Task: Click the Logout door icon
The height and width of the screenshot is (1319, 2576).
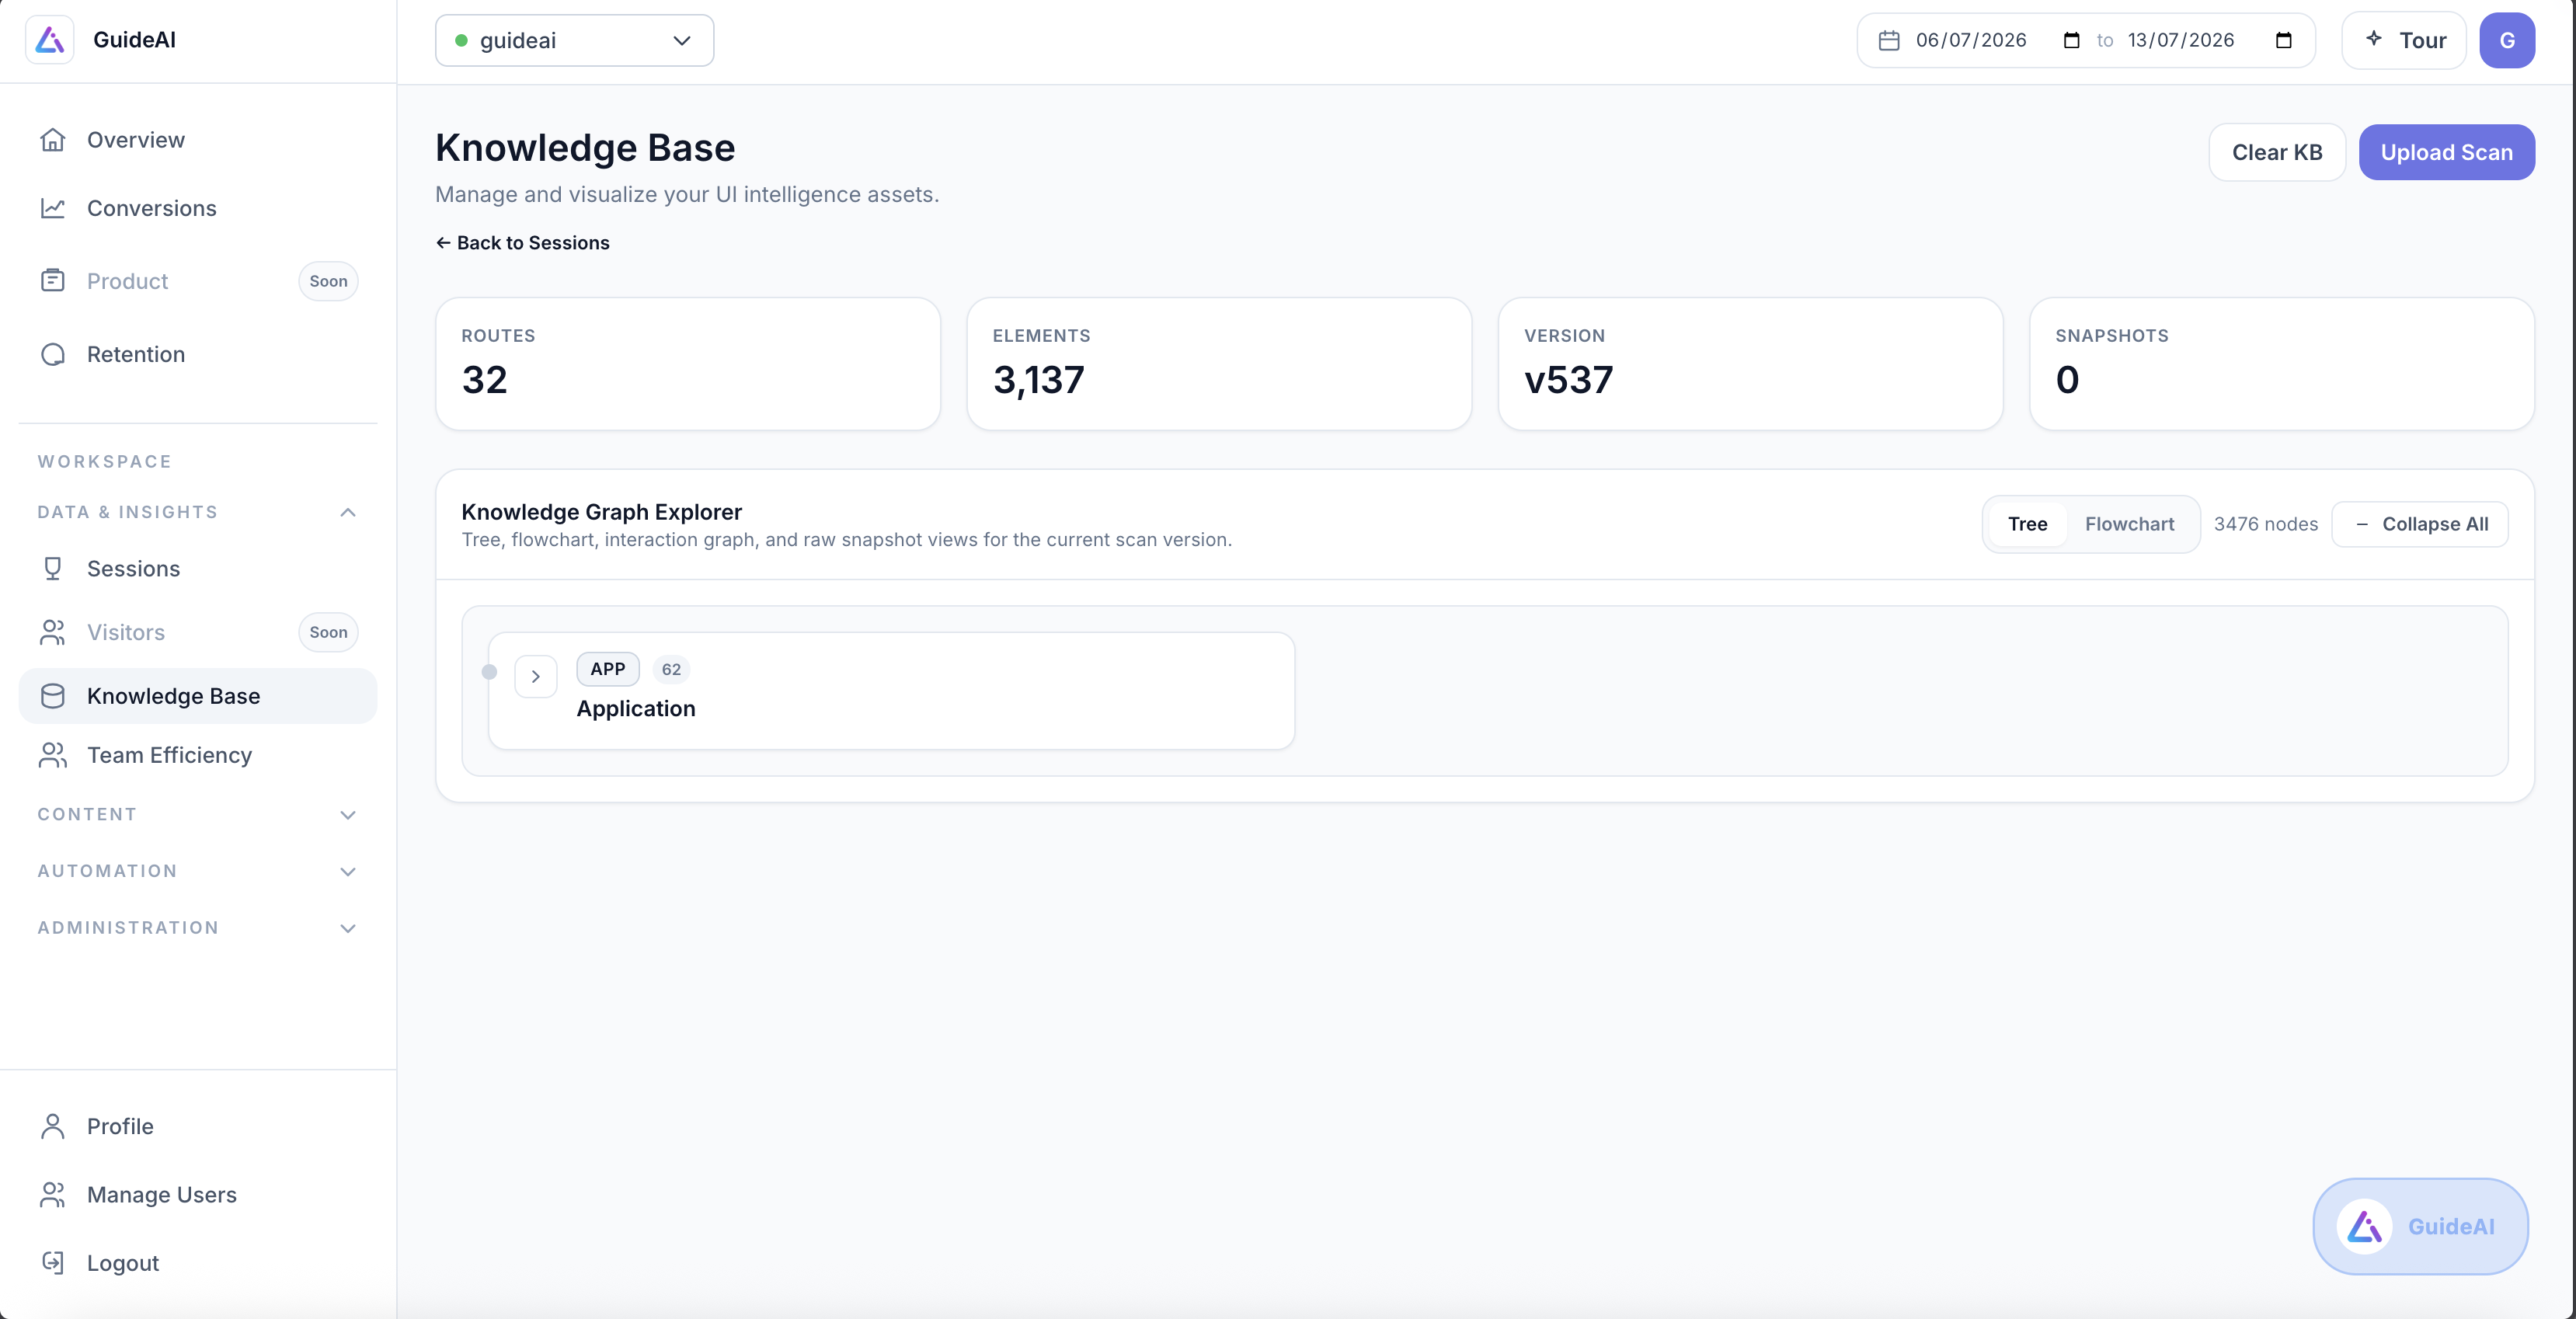Action: pos(53,1262)
